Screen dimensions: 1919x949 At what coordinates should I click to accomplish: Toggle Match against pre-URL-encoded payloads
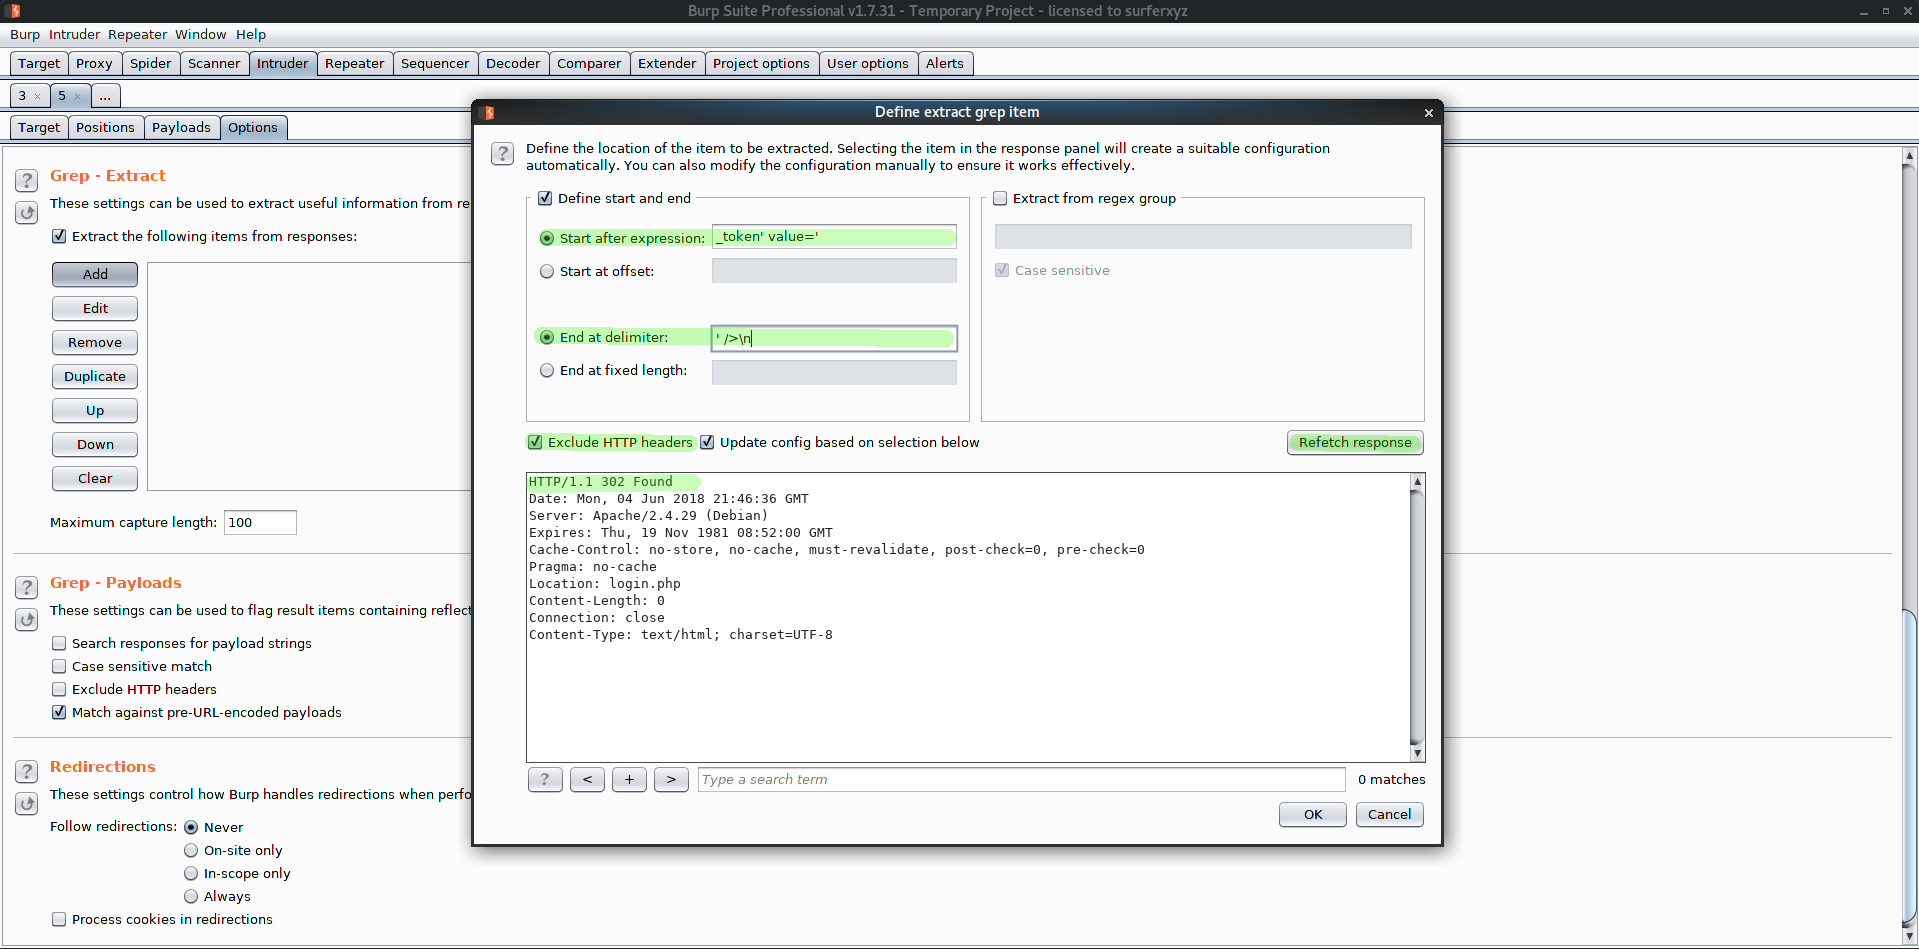tap(59, 712)
